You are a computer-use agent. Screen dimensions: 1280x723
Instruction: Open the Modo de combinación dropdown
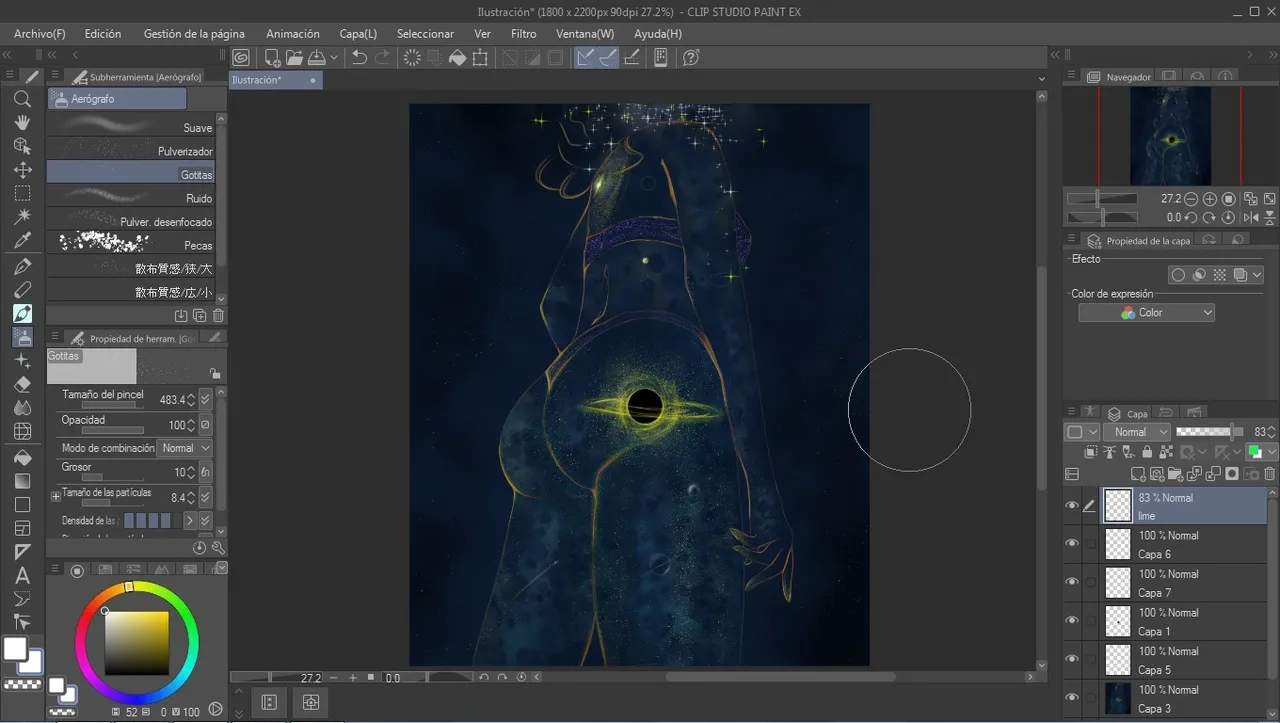click(185, 448)
